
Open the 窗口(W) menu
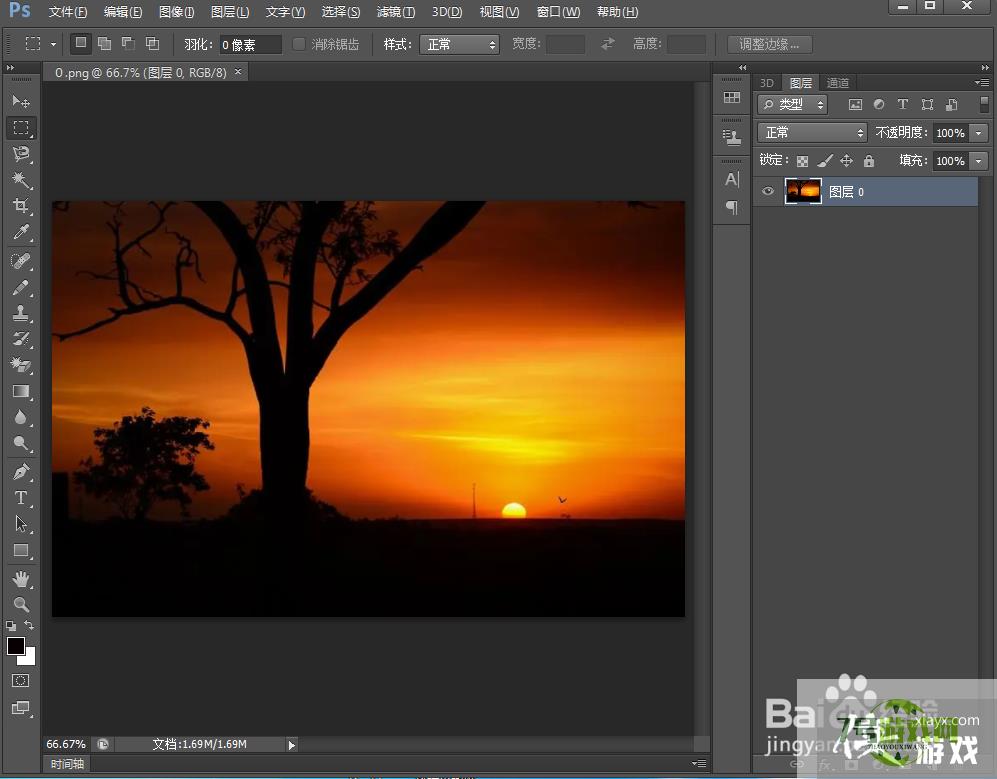(558, 12)
